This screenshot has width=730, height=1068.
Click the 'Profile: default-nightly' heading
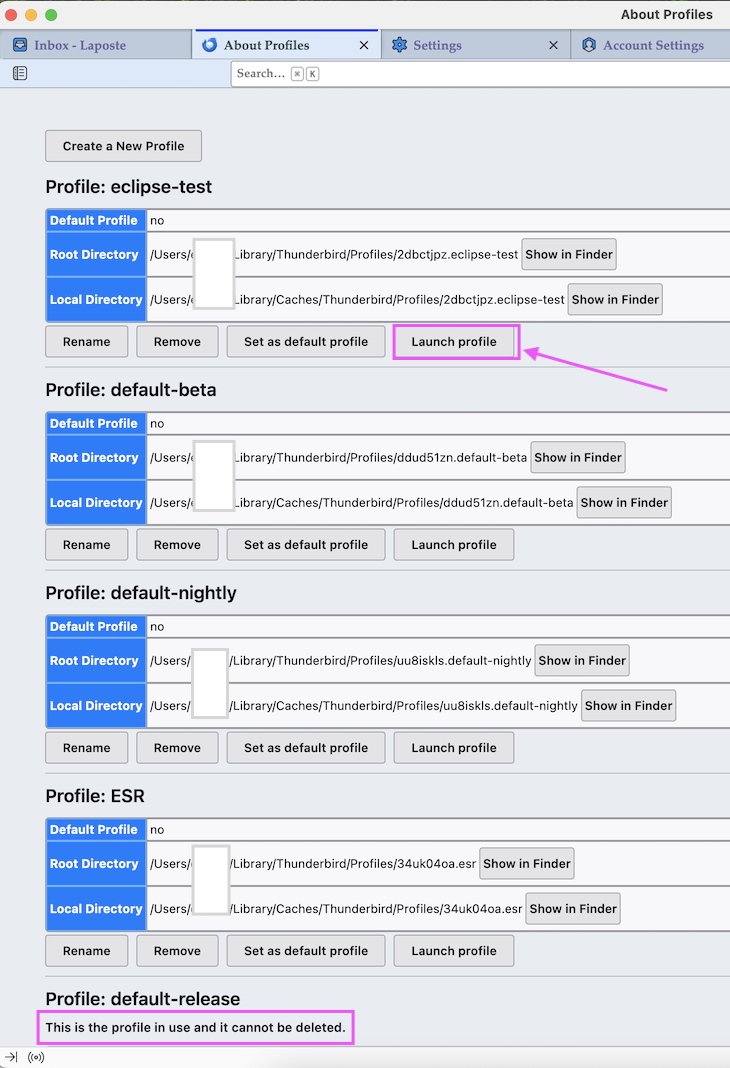(x=141, y=593)
